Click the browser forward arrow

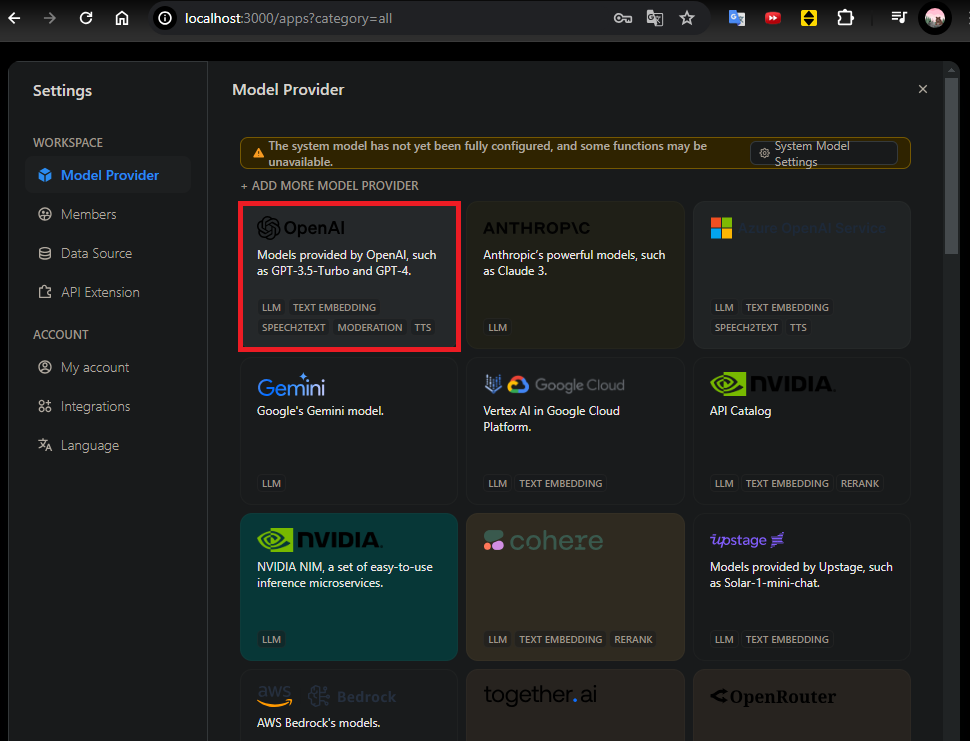click(49, 19)
